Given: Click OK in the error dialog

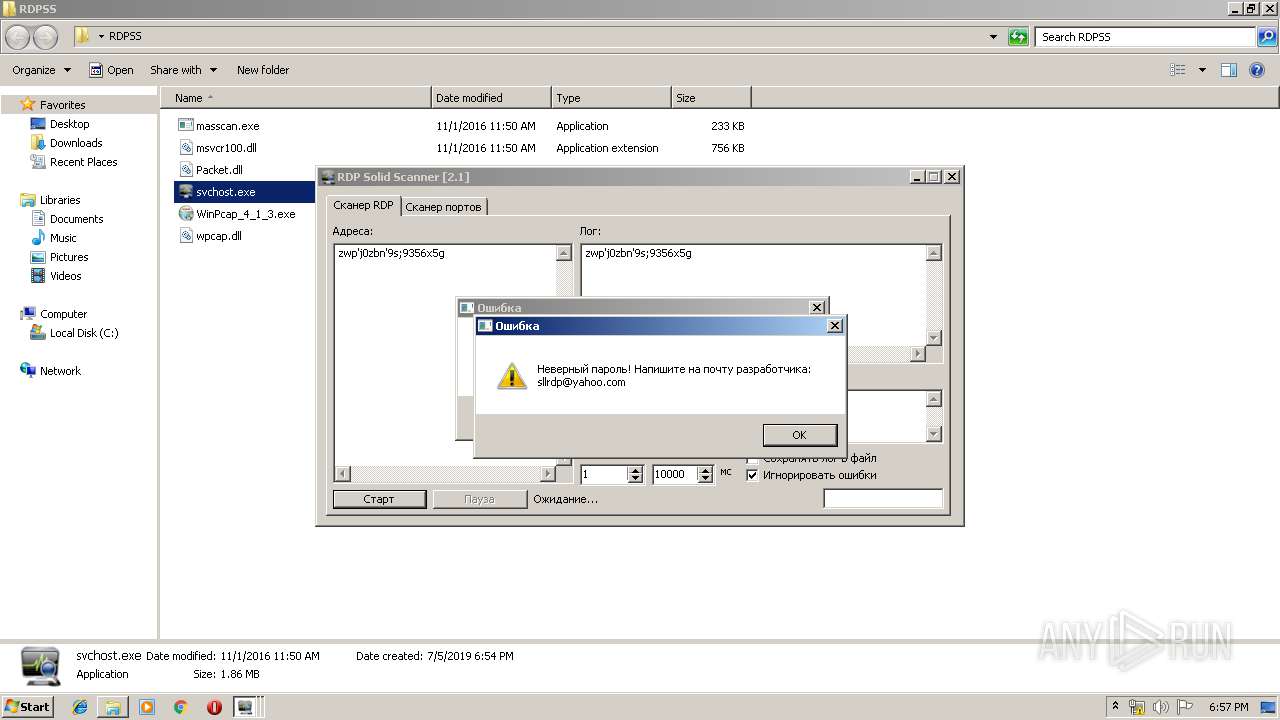Looking at the screenshot, I should (x=799, y=435).
